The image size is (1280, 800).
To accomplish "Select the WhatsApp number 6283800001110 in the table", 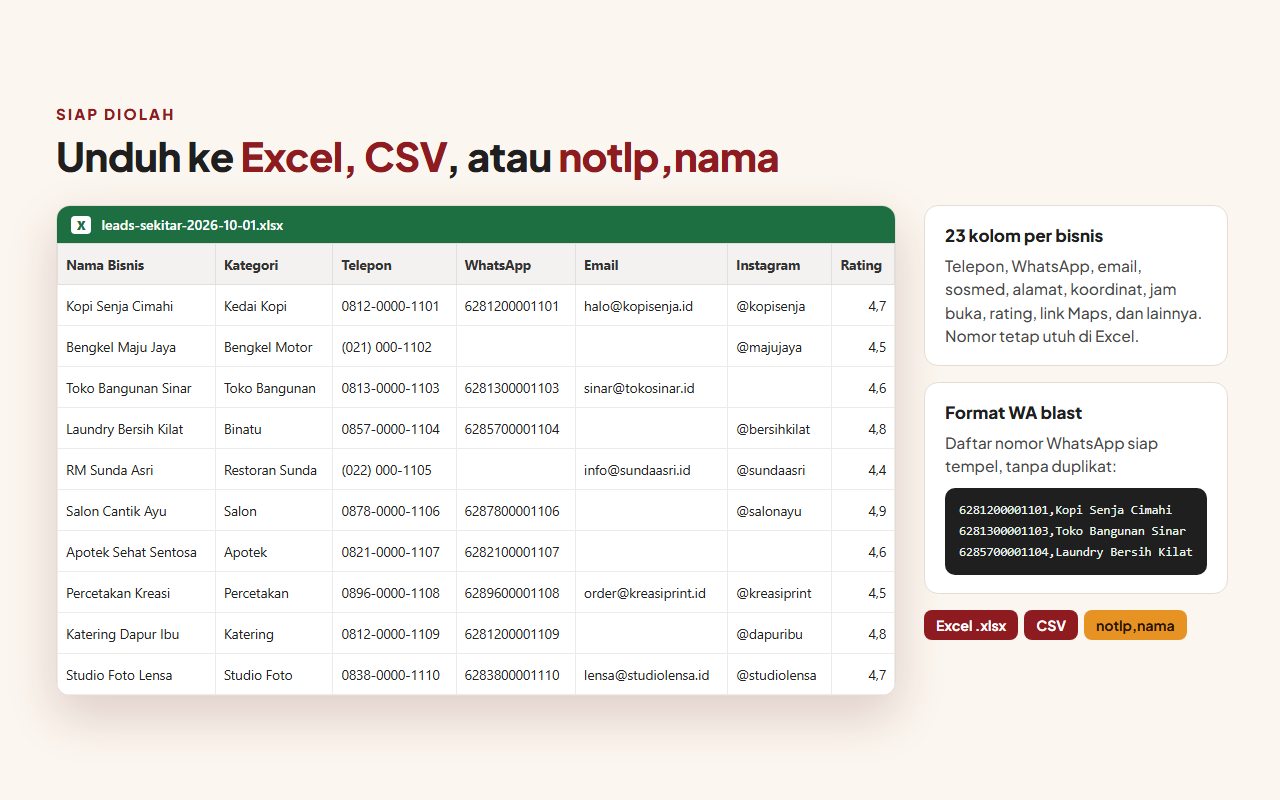I will [x=512, y=675].
